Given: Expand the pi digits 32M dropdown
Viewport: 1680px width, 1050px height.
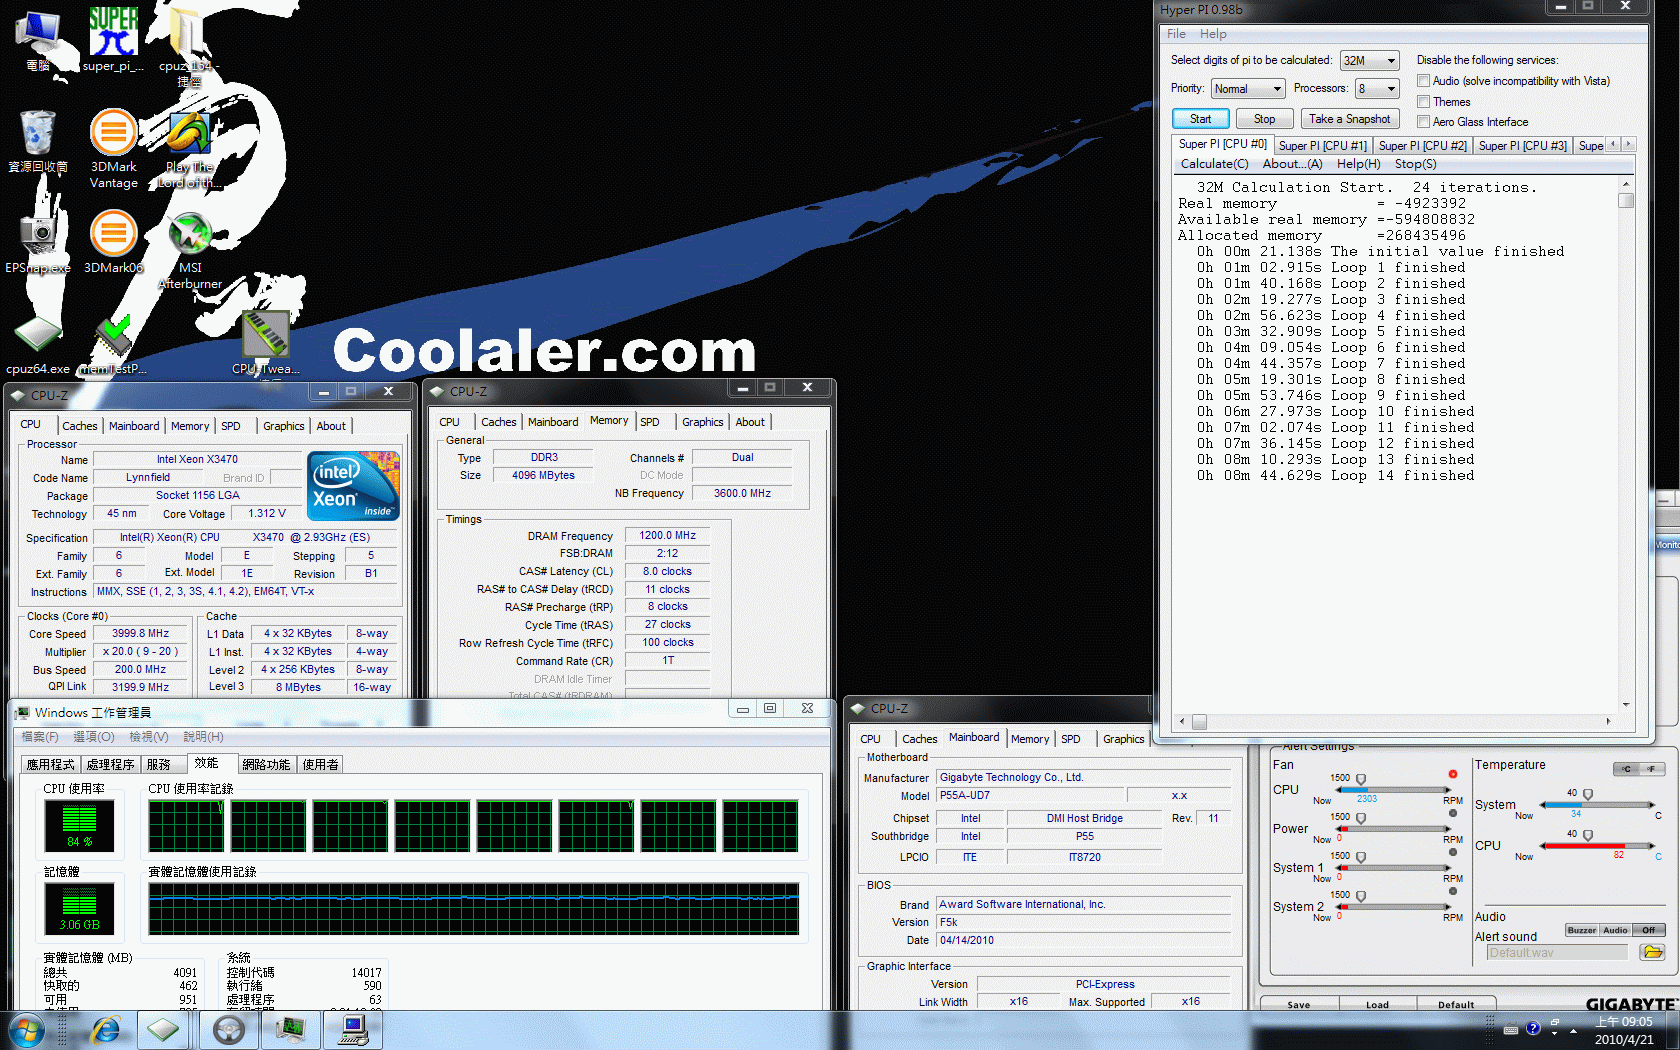Looking at the screenshot, I should pyautogui.click(x=1369, y=61).
